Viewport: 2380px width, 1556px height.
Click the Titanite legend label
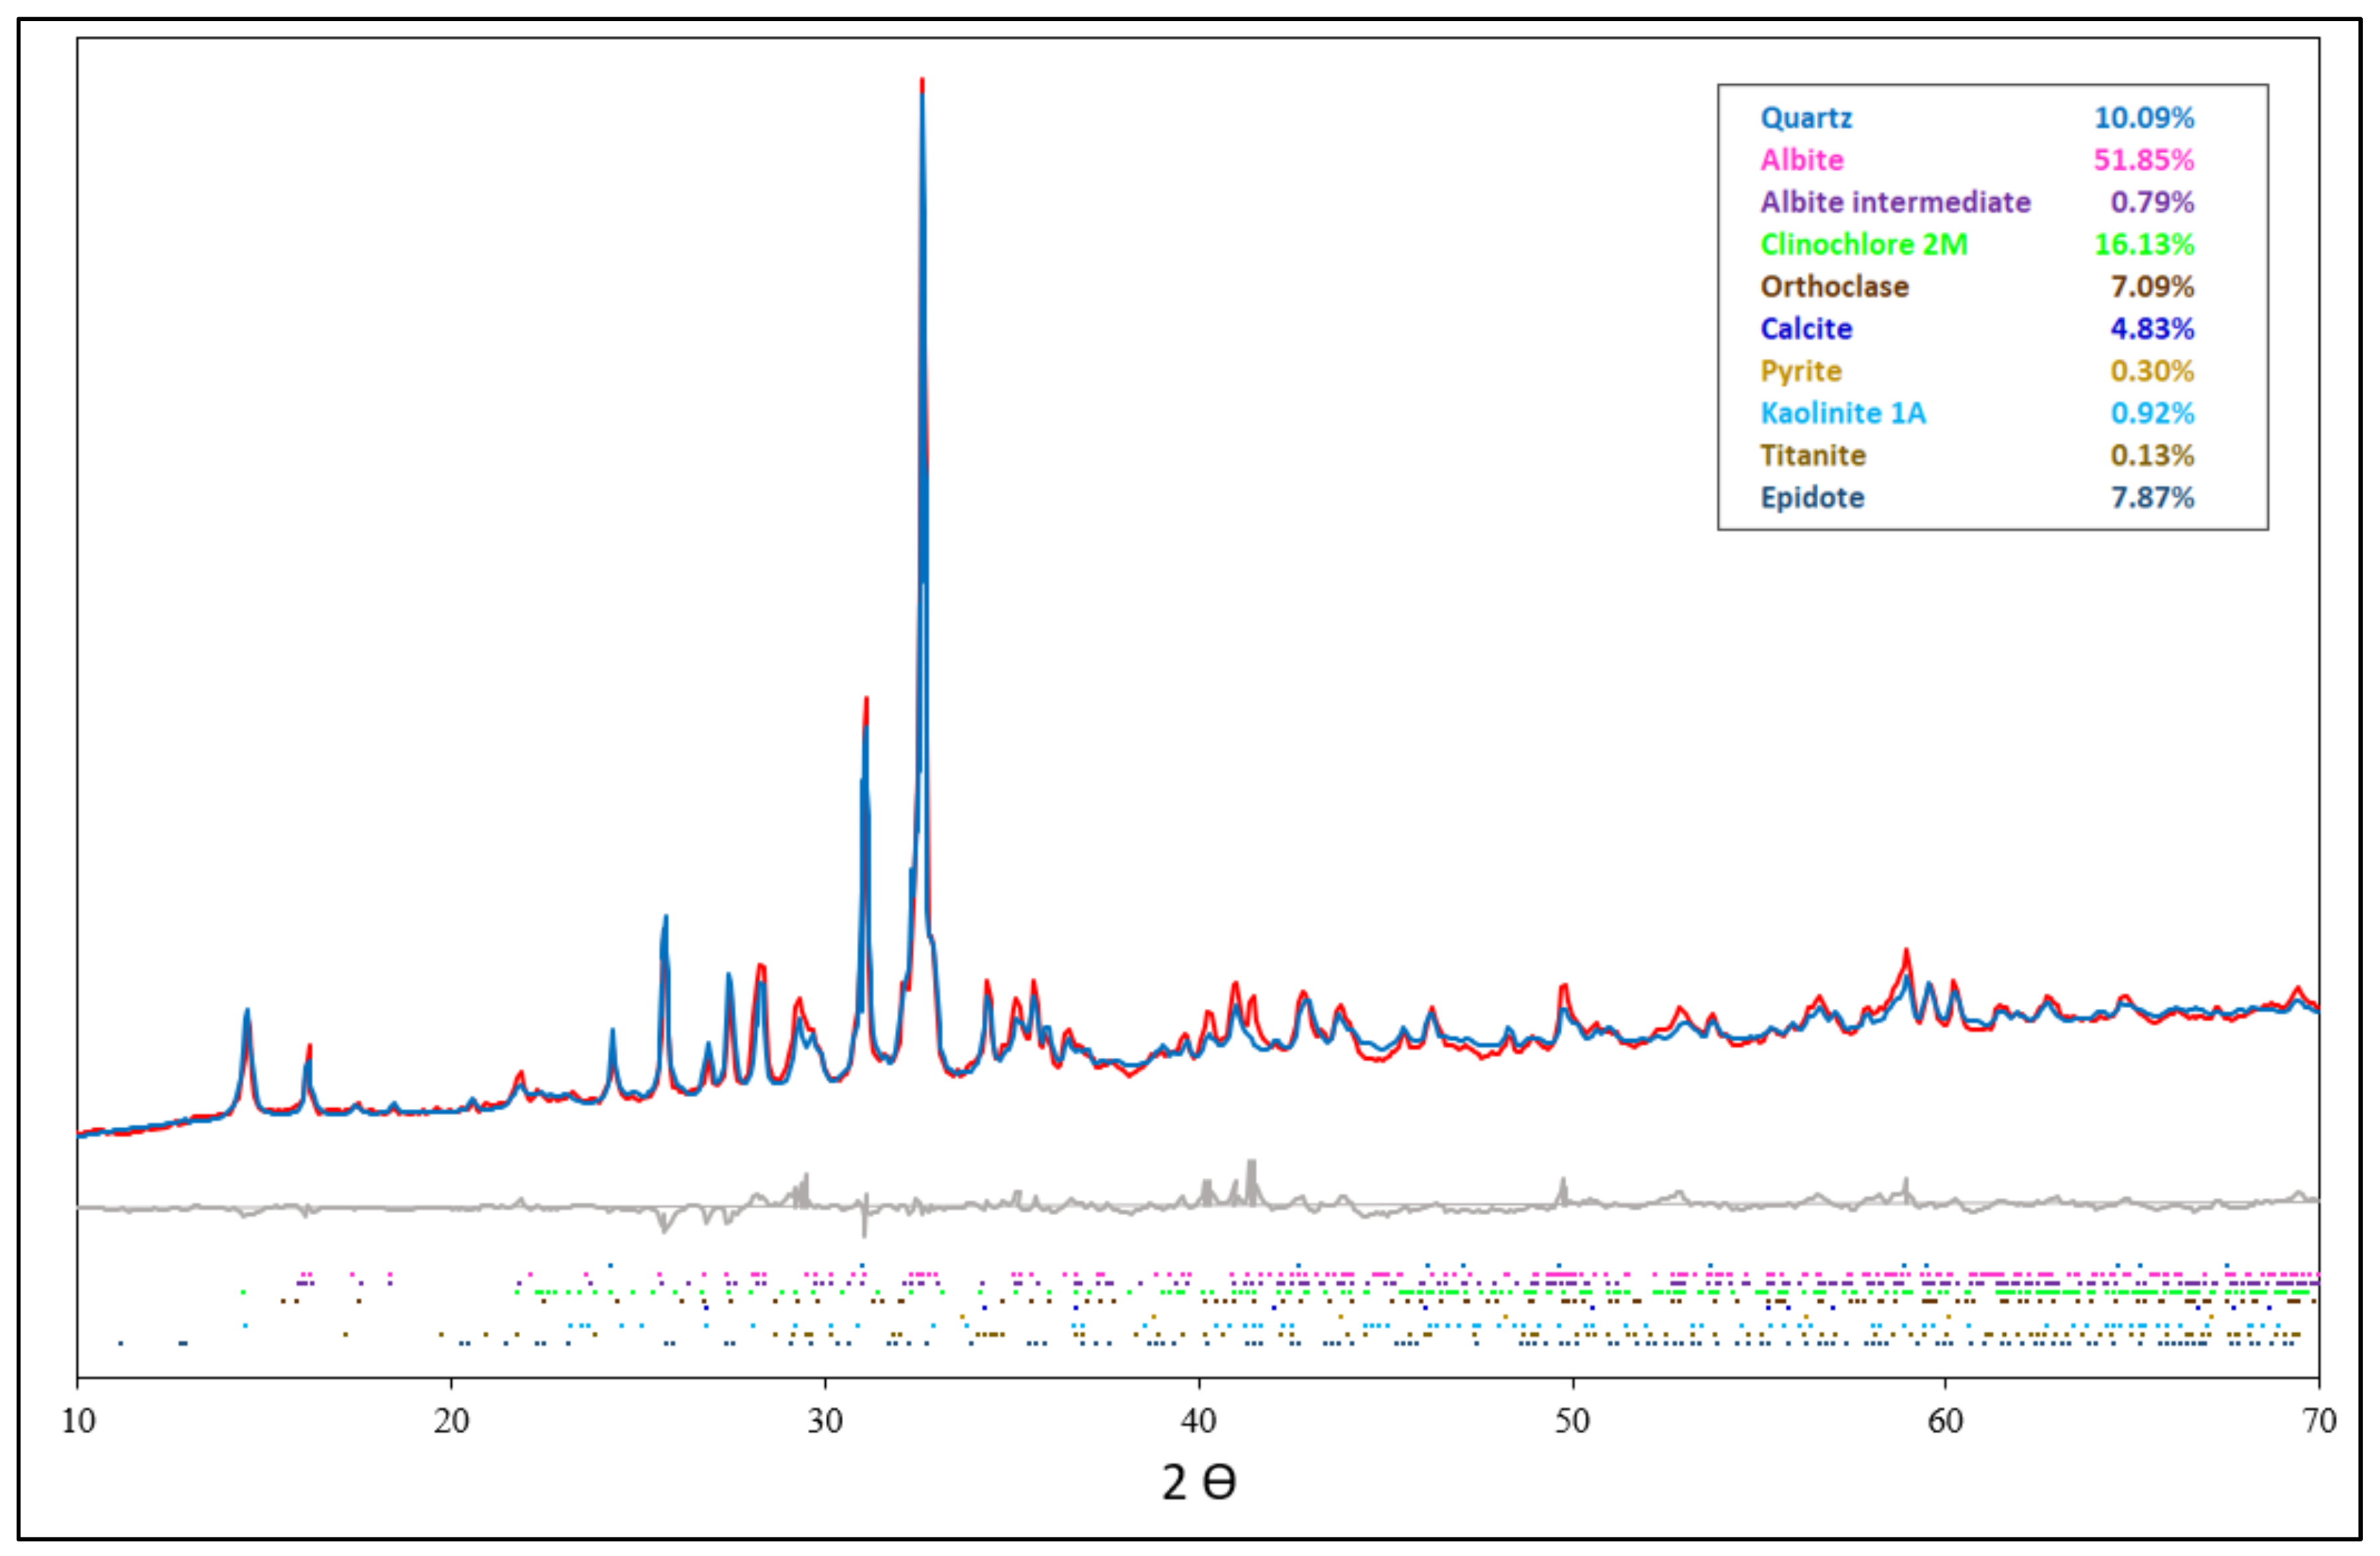point(1812,456)
